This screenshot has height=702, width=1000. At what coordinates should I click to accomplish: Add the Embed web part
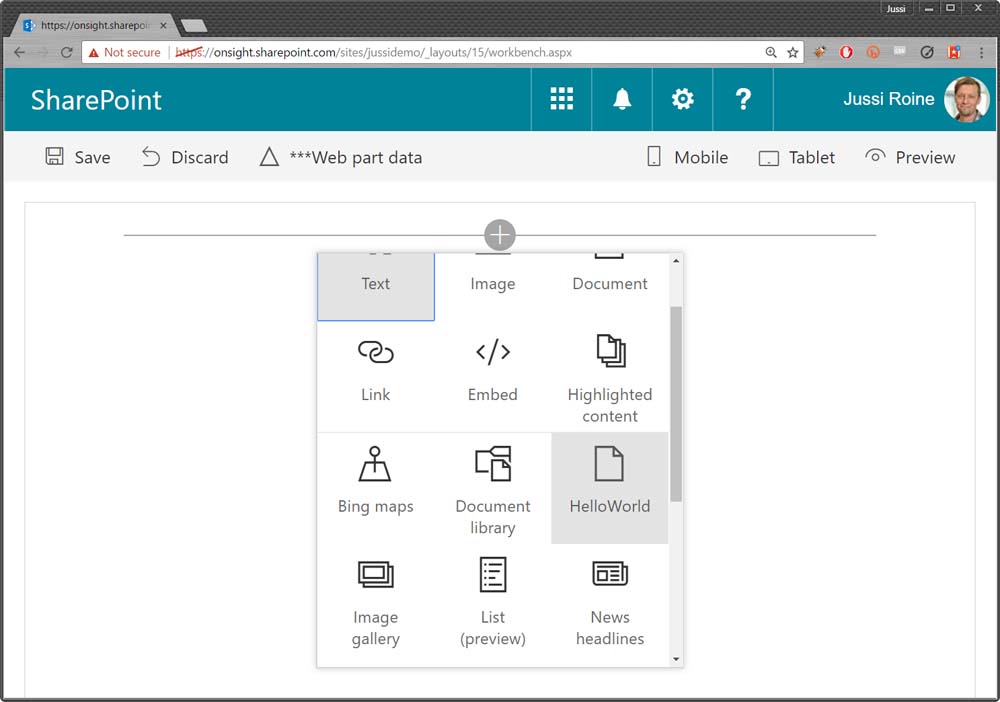492,370
